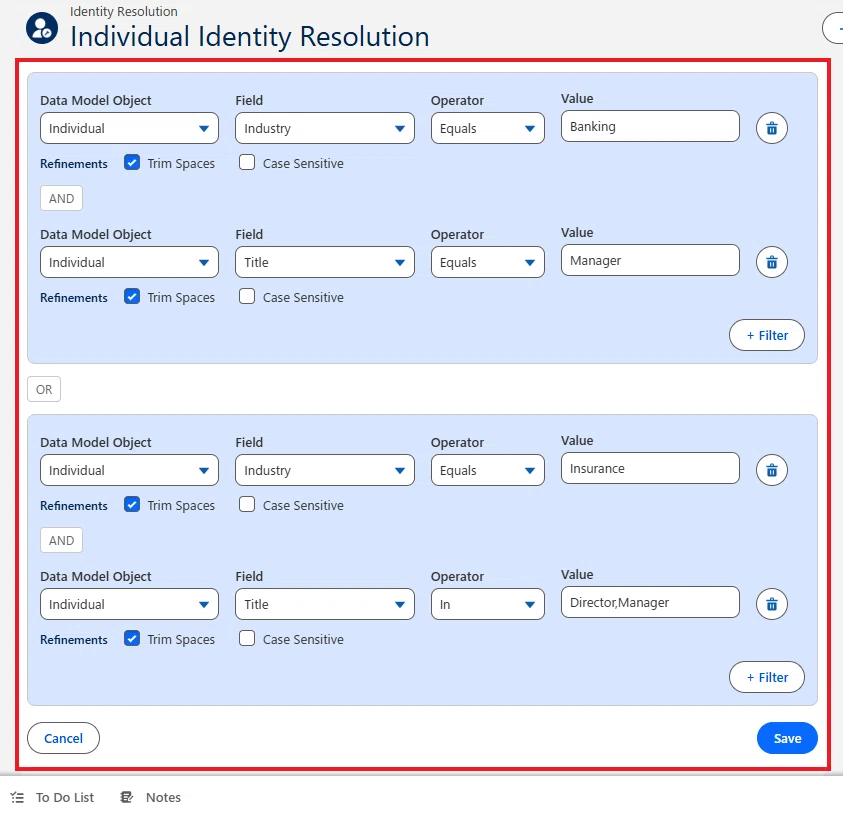Click the Save button
The width and height of the screenshot is (843, 813).
coord(787,738)
